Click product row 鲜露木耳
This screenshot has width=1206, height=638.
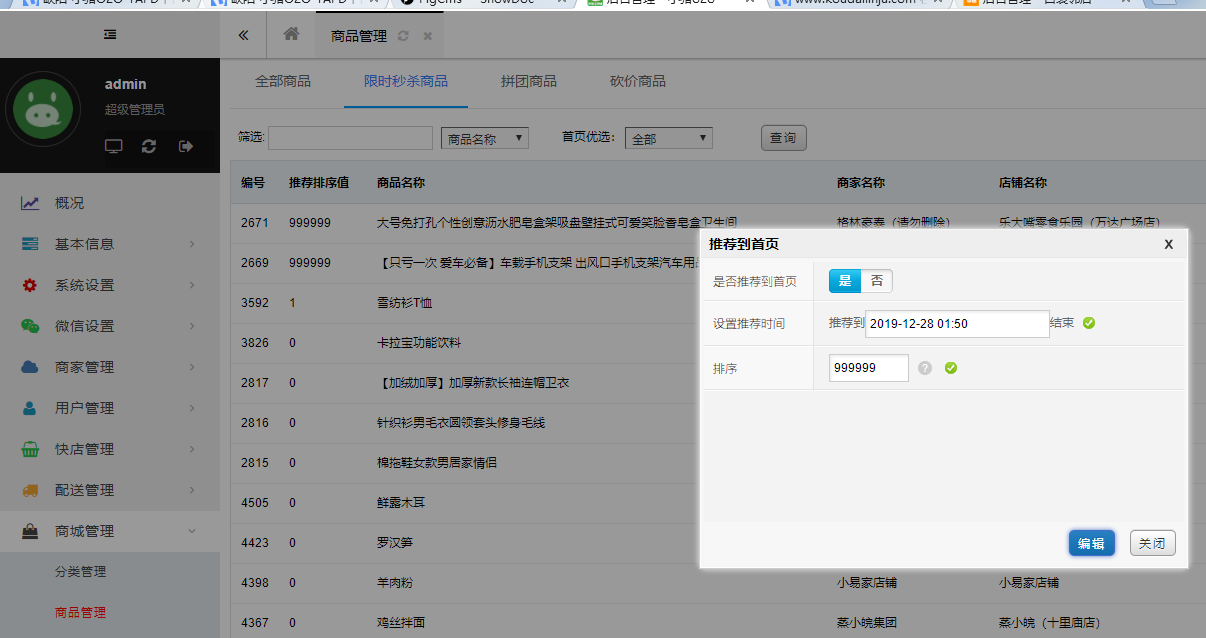point(401,503)
